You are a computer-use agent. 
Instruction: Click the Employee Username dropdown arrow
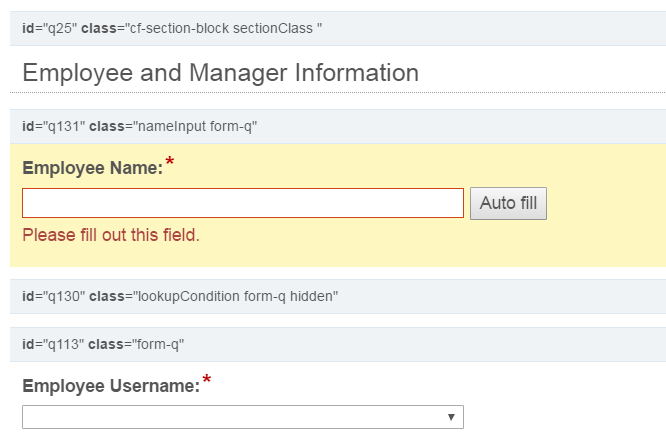tap(451, 417)
